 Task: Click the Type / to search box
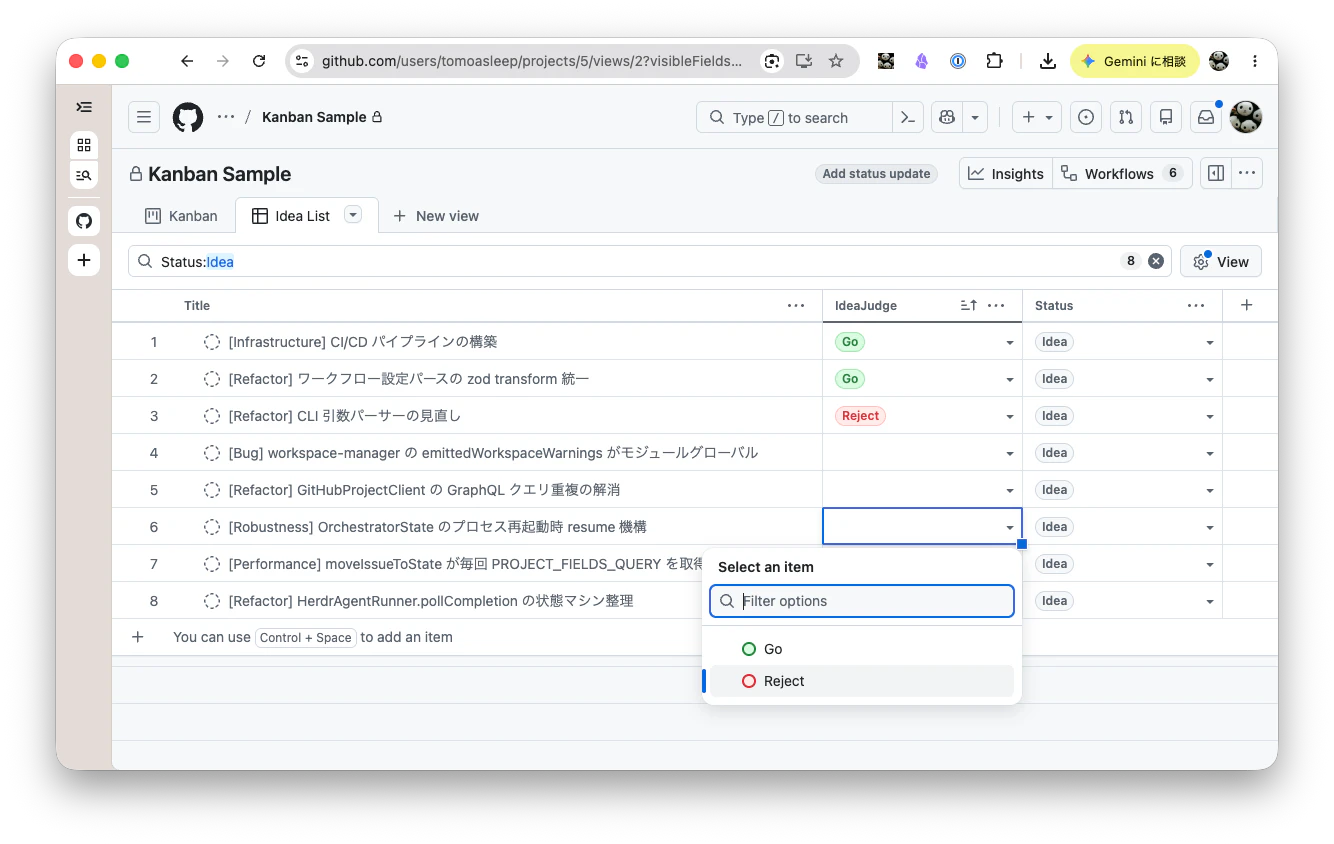(x=794, y=117)
